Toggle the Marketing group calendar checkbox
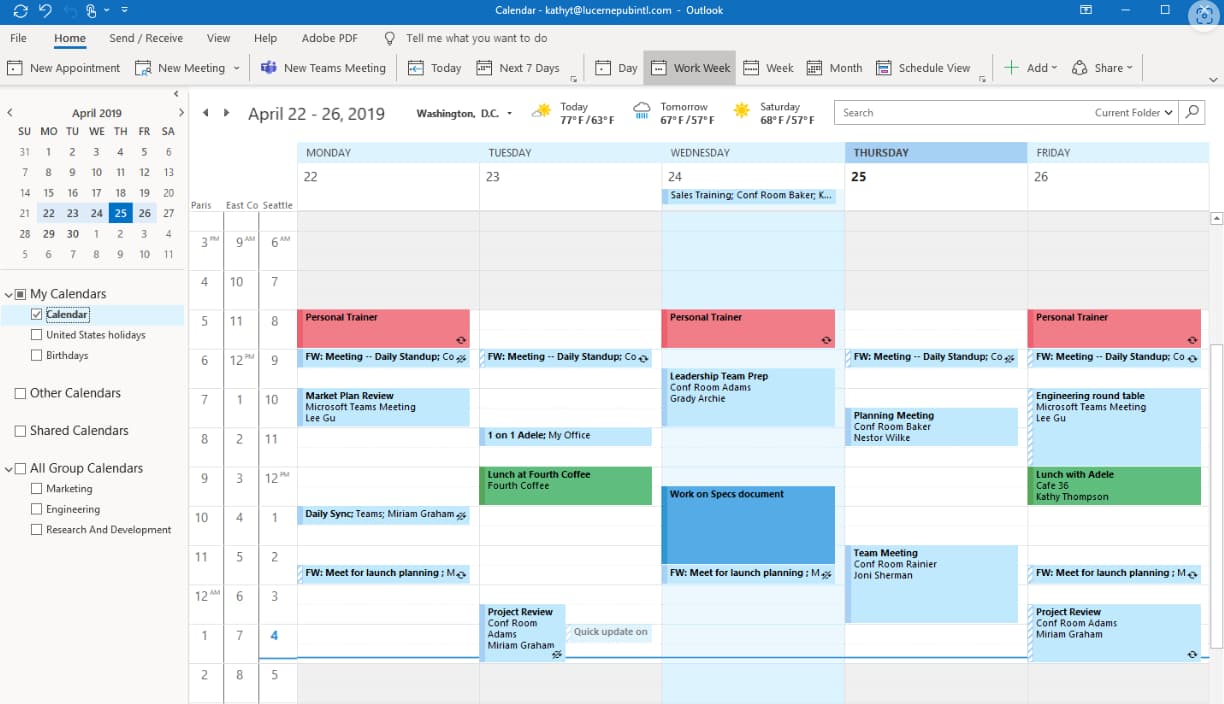 click(37, 489)
